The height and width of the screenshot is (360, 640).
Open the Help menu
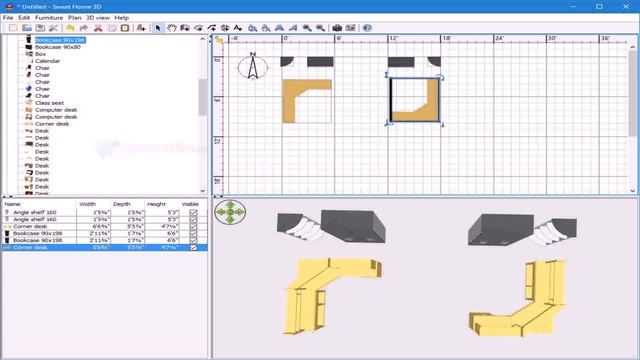pyautogui.click(x=122, y=18)
